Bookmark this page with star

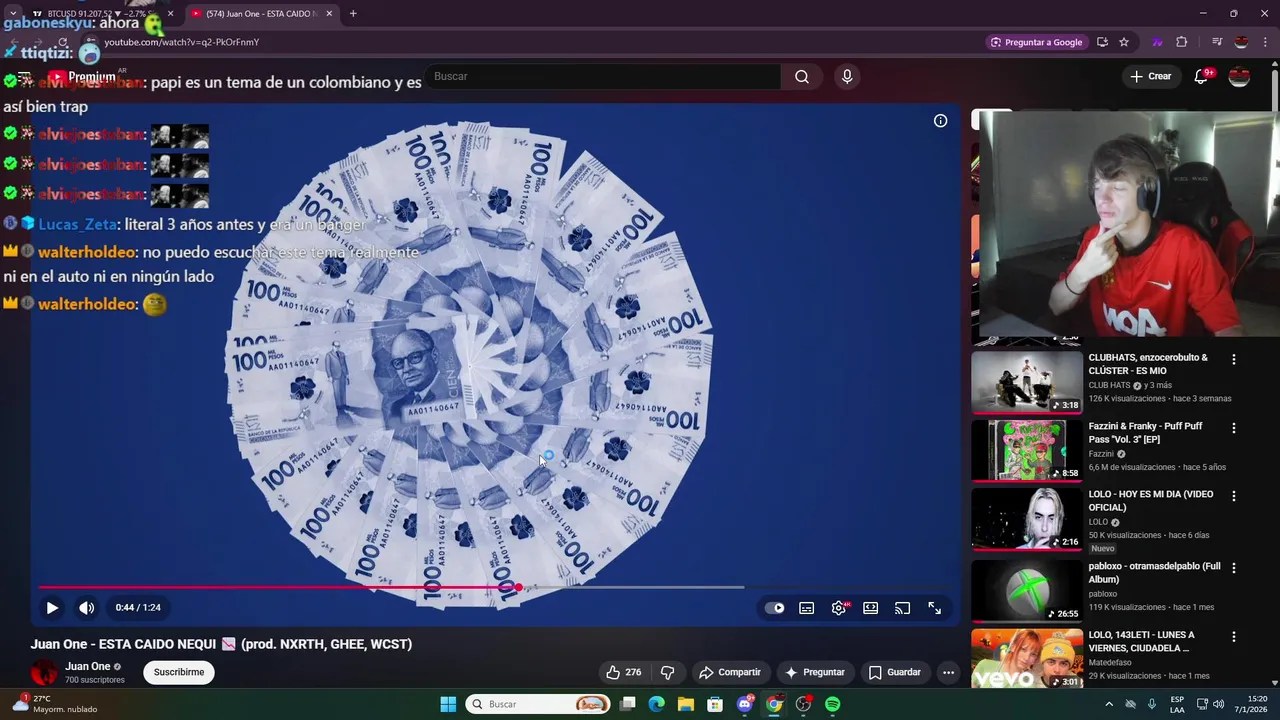pos(1124,42)
